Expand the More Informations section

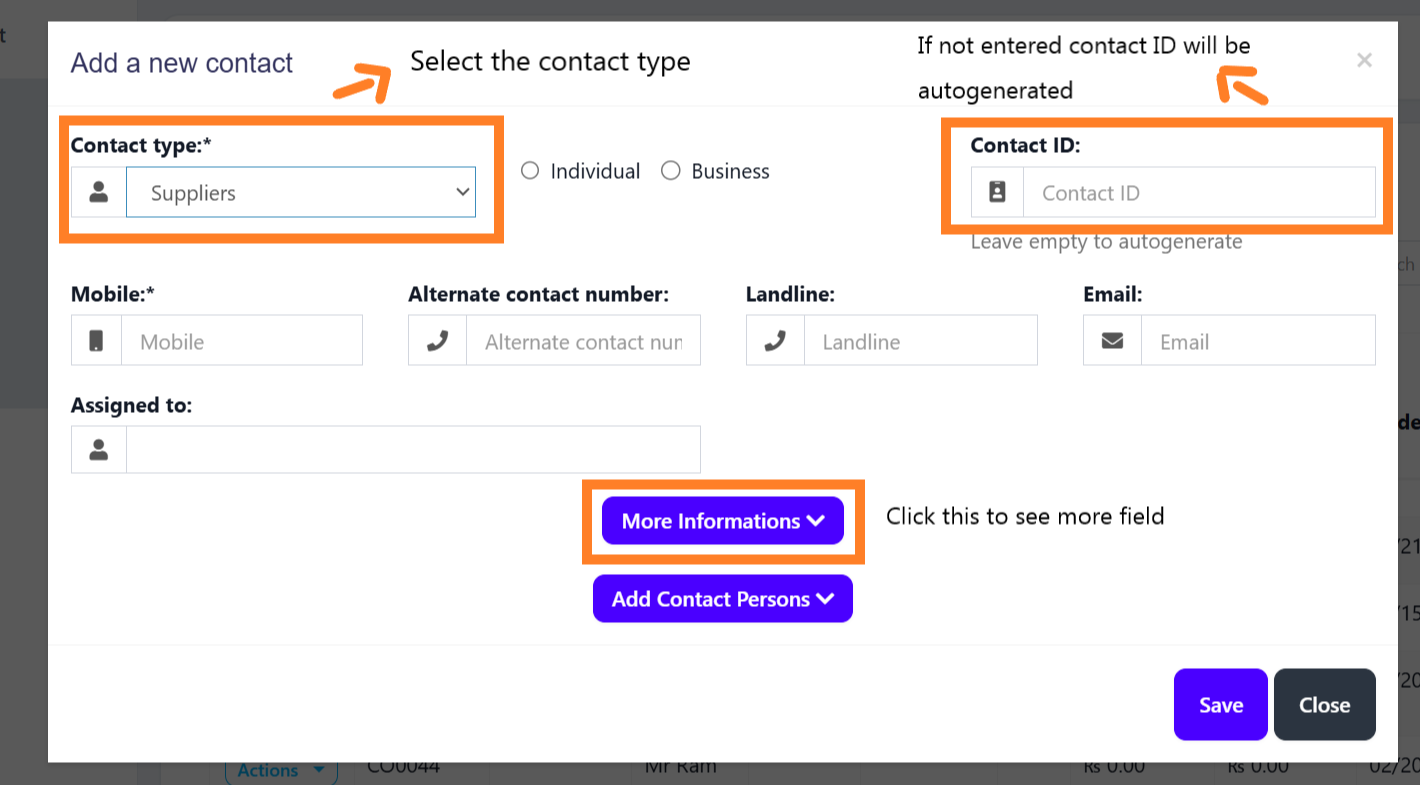point(722,521)
